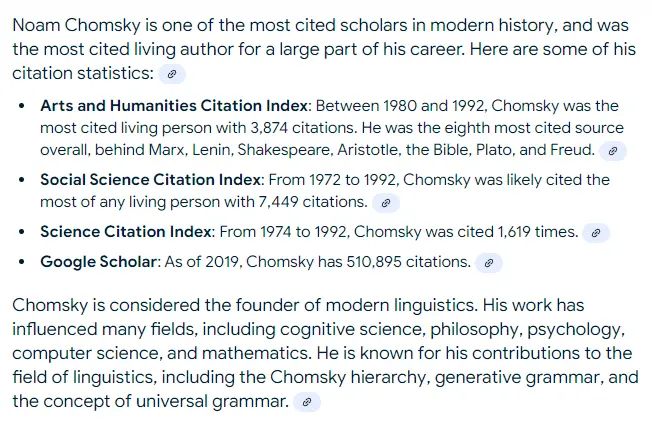The width and height of the screenshot is (652, 426).
Task: Select the bold Science Citation Index heading
Action: click(126, 232)
